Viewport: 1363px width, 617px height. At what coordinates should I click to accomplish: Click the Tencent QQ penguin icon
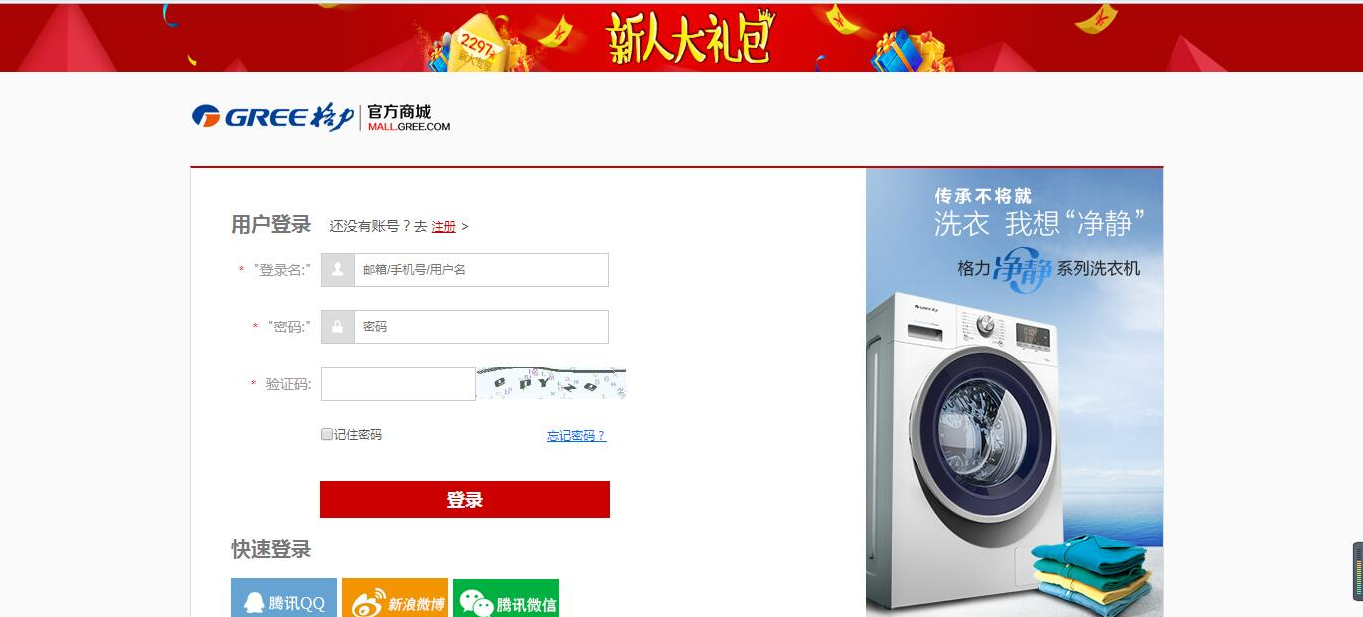(x=254, y=602)
